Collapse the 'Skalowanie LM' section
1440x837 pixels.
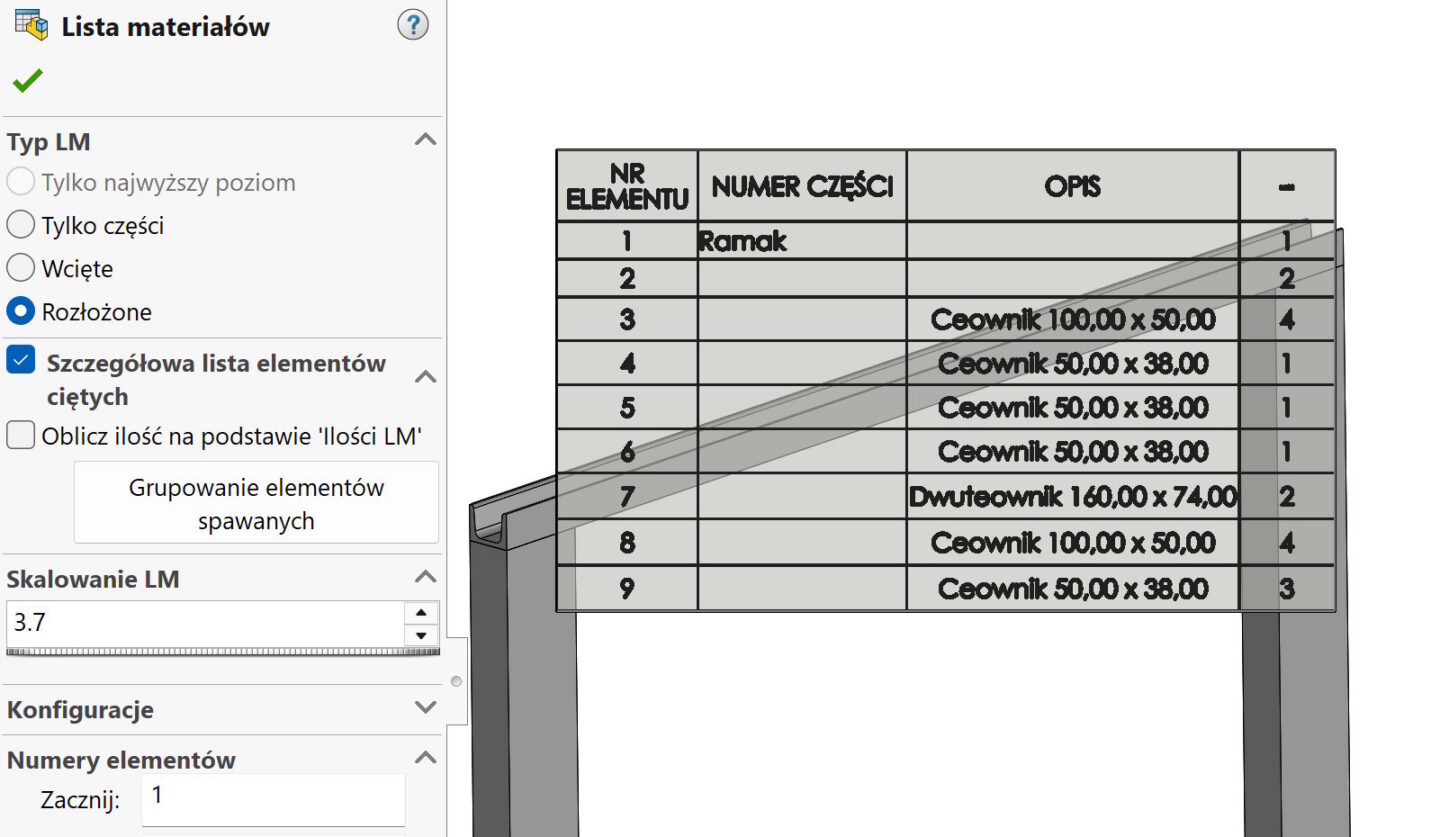click(x=425, y=577)
